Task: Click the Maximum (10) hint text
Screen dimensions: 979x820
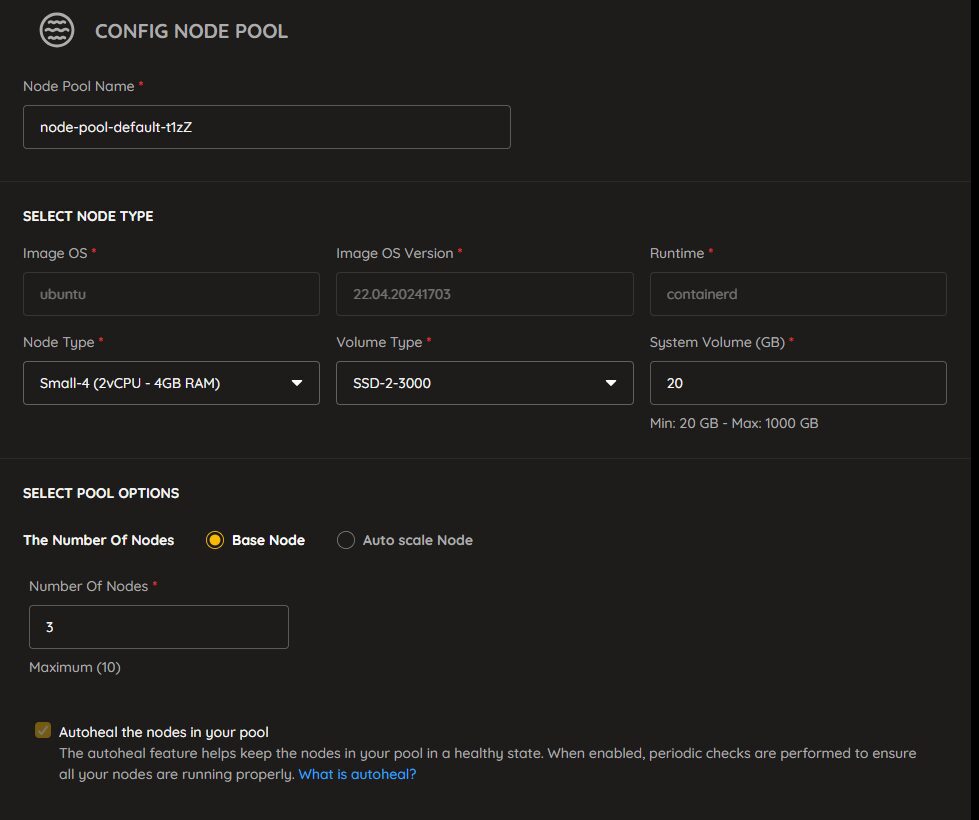Action: [x=75, y=667]
